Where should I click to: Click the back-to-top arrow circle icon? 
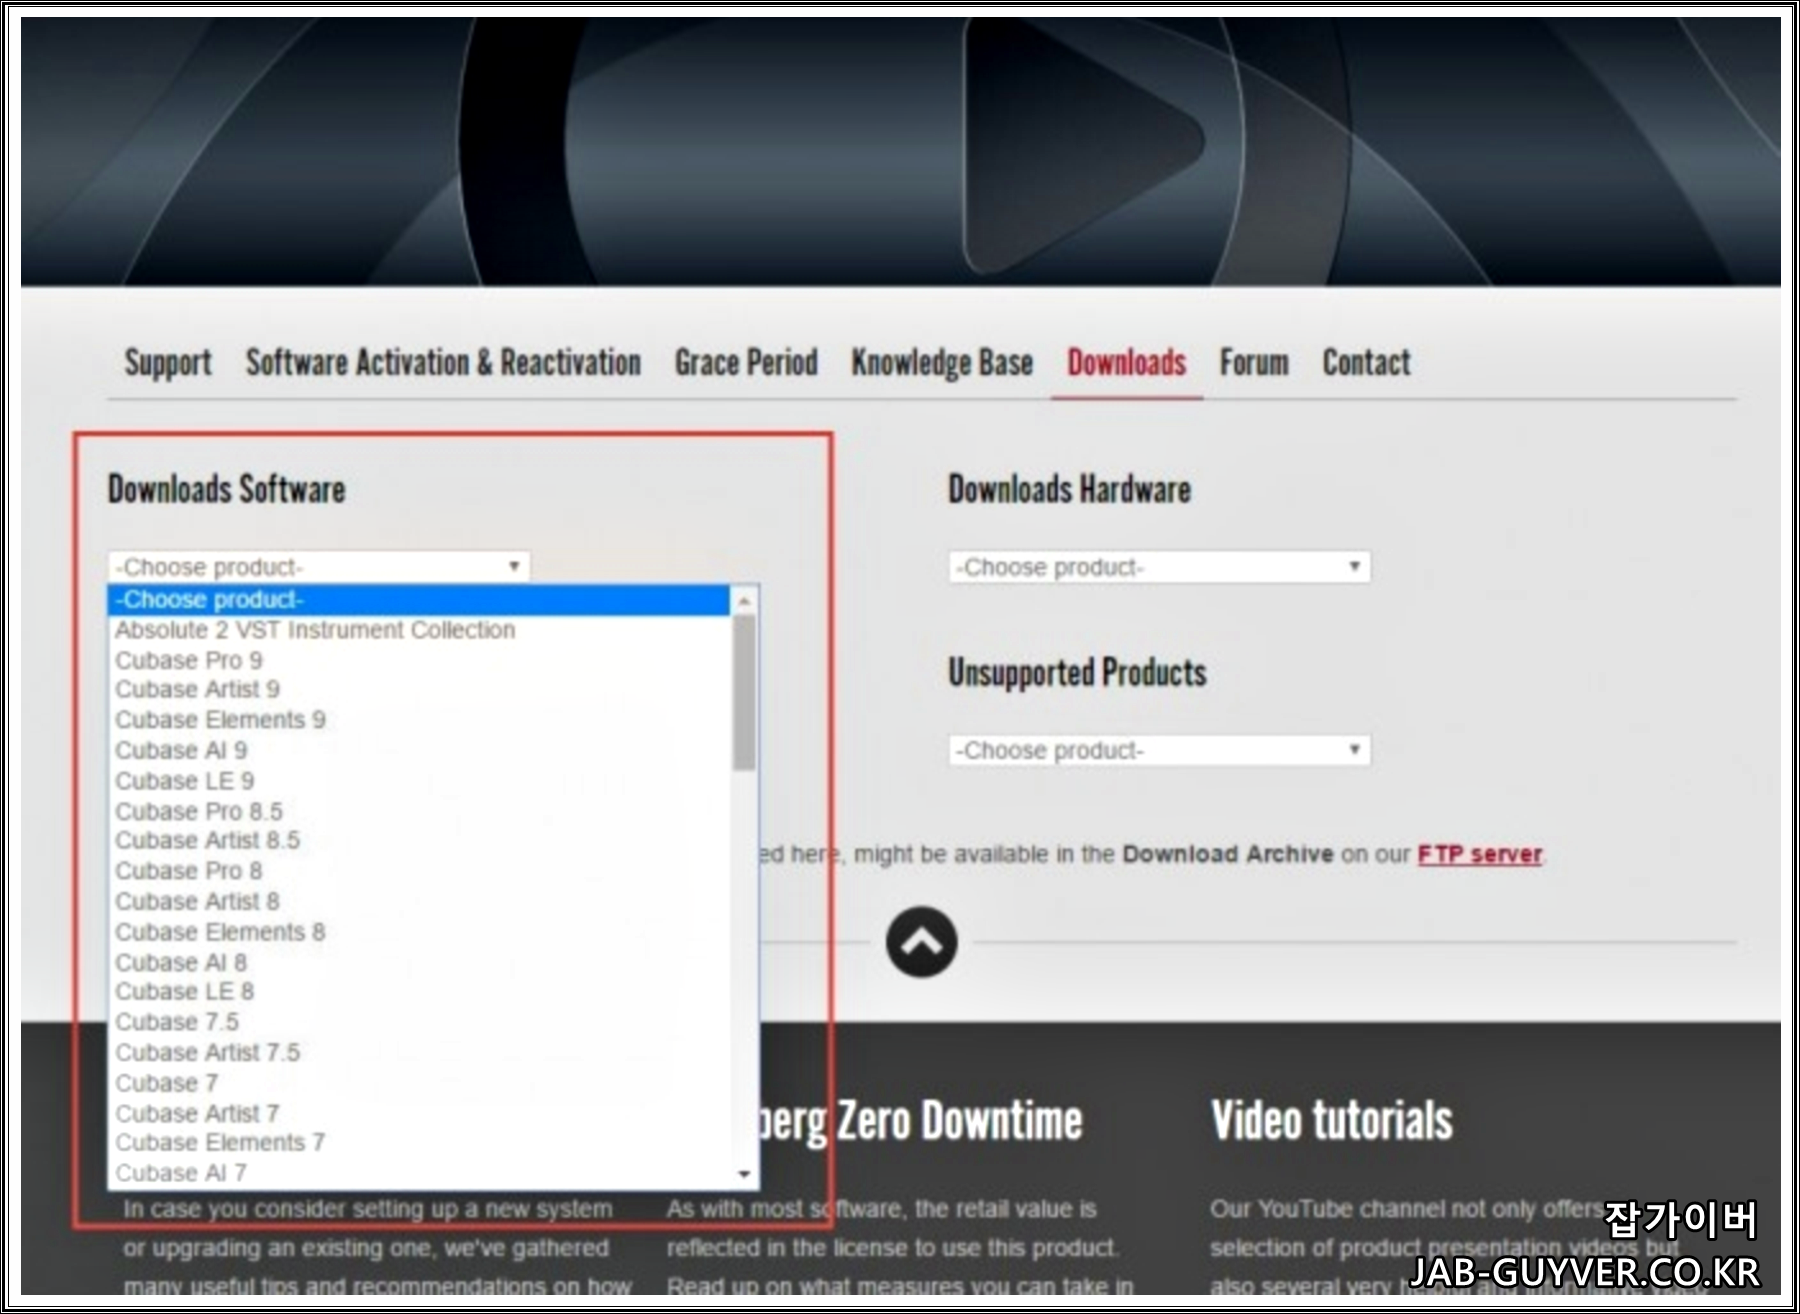921,942
